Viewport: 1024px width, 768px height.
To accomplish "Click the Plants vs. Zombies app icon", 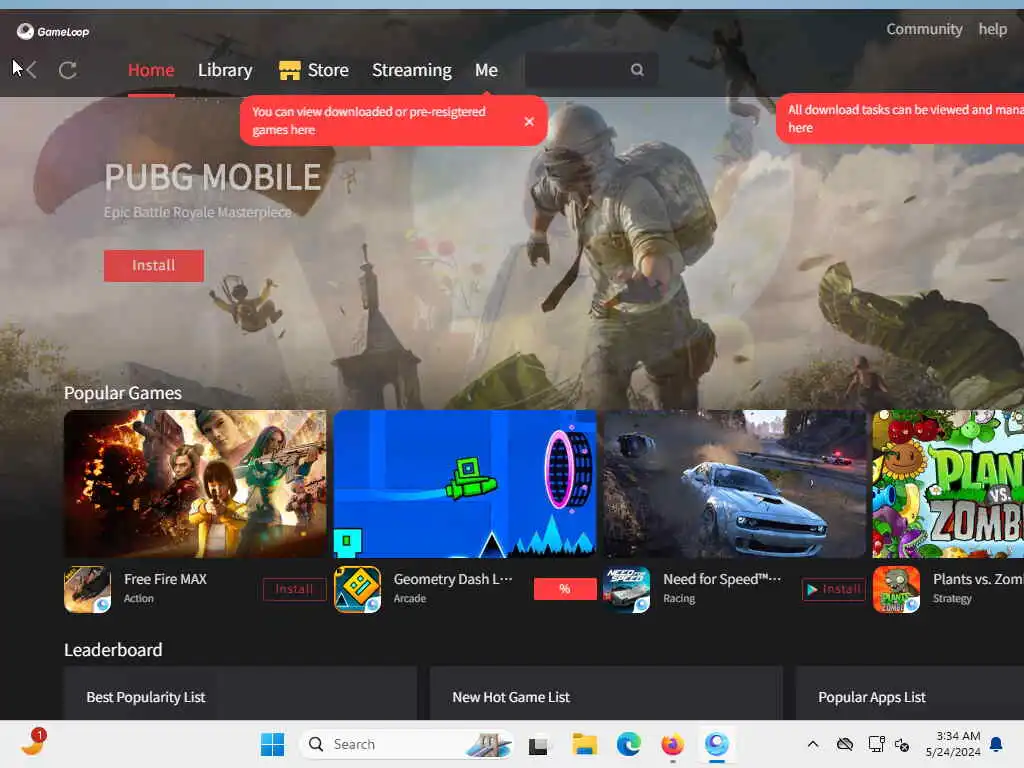I will coord(896,589).
